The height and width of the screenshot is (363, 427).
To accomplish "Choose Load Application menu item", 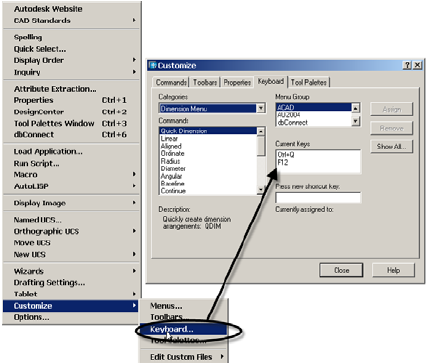I will 71,152.
